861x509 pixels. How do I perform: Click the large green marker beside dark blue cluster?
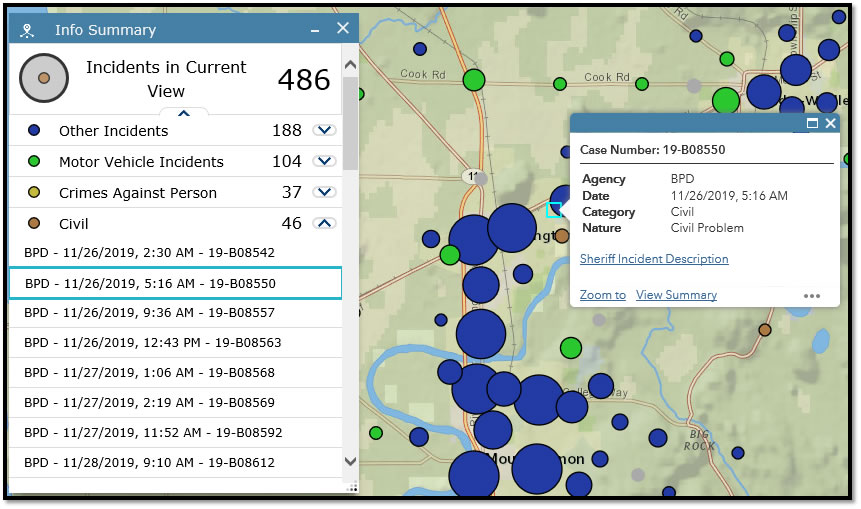pos(726,101)
